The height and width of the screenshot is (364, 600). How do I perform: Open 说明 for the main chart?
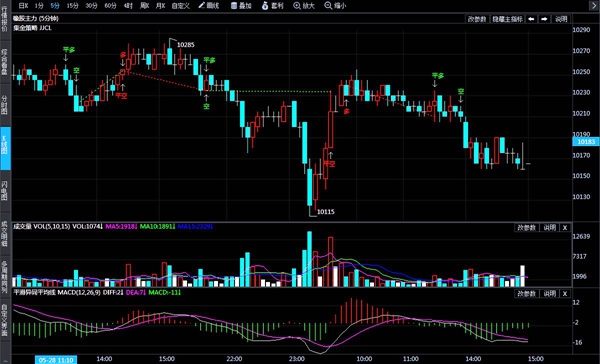coord(561,19)
